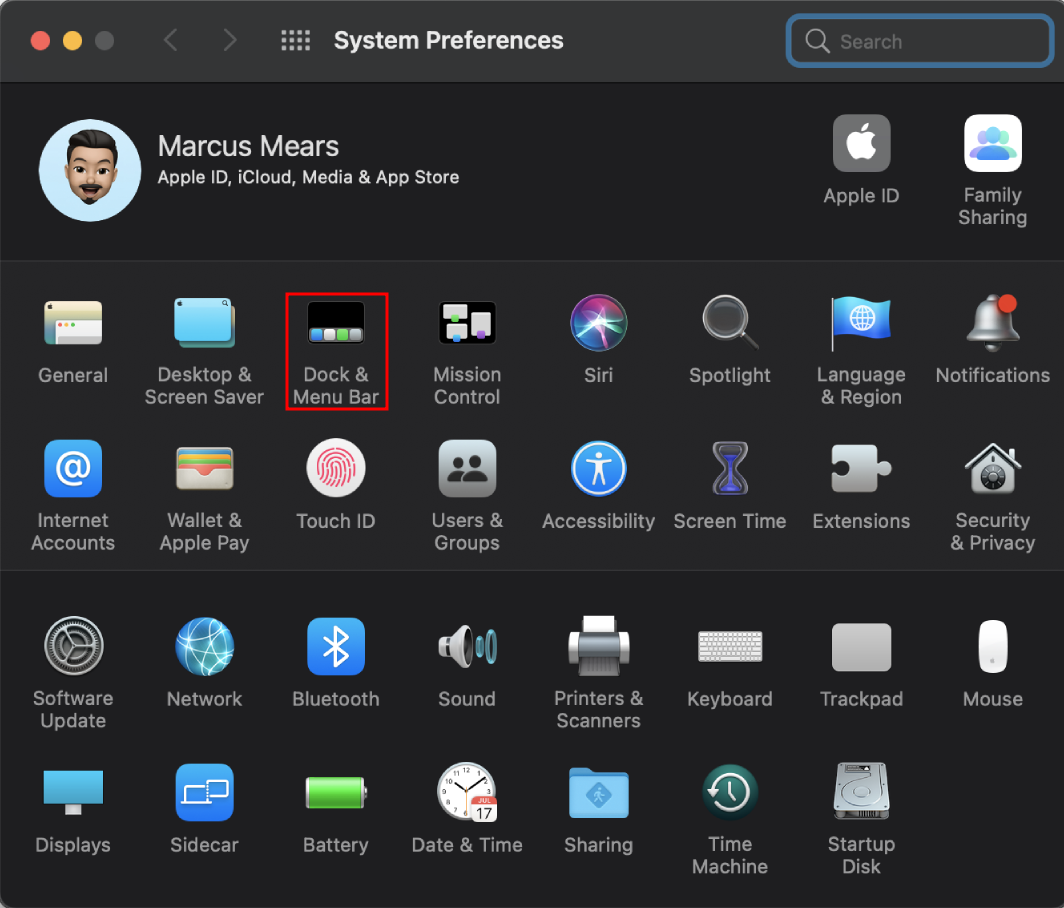Open Language & Region settings
Image resolution: width=1064 pixels, height=908 pixels.
tap(861, 322)
